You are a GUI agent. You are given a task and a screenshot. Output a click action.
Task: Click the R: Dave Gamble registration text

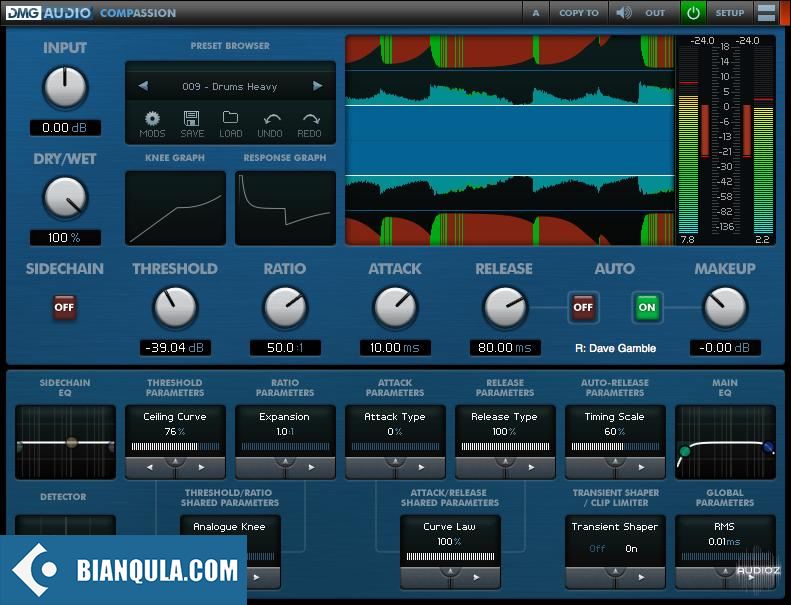[x=615, y=348]
